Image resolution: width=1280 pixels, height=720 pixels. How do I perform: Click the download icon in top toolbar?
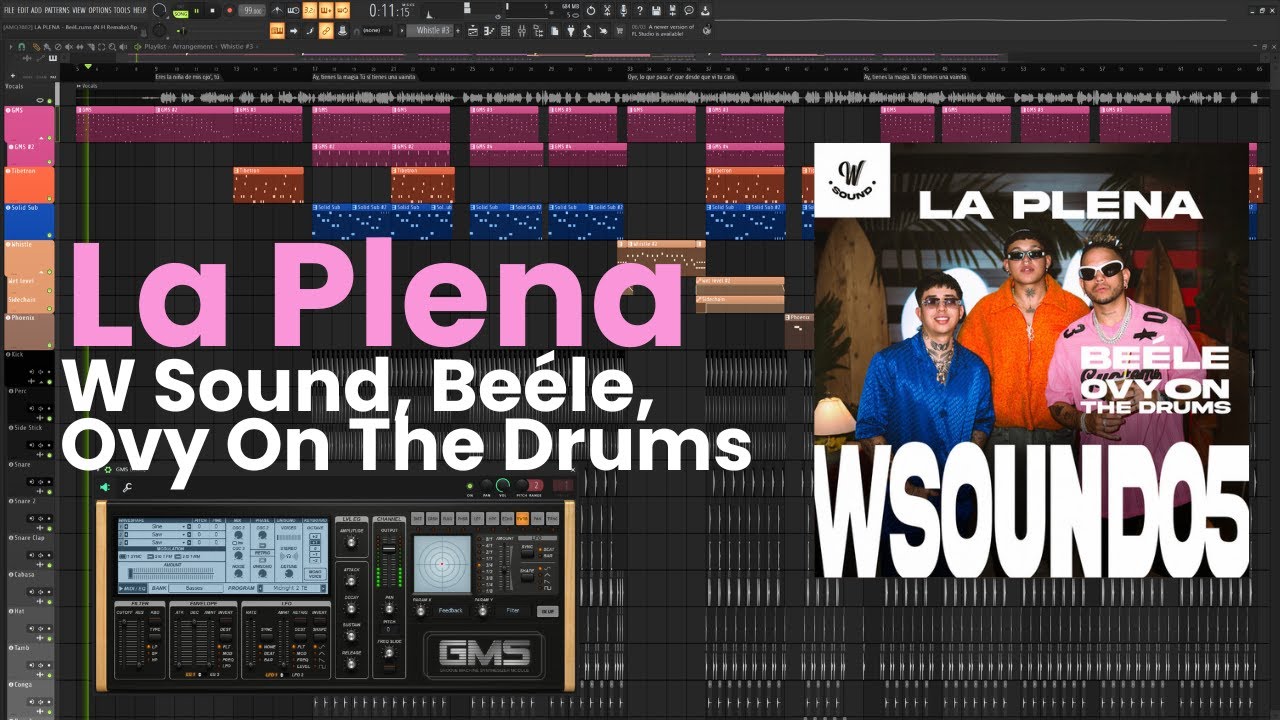705,10
